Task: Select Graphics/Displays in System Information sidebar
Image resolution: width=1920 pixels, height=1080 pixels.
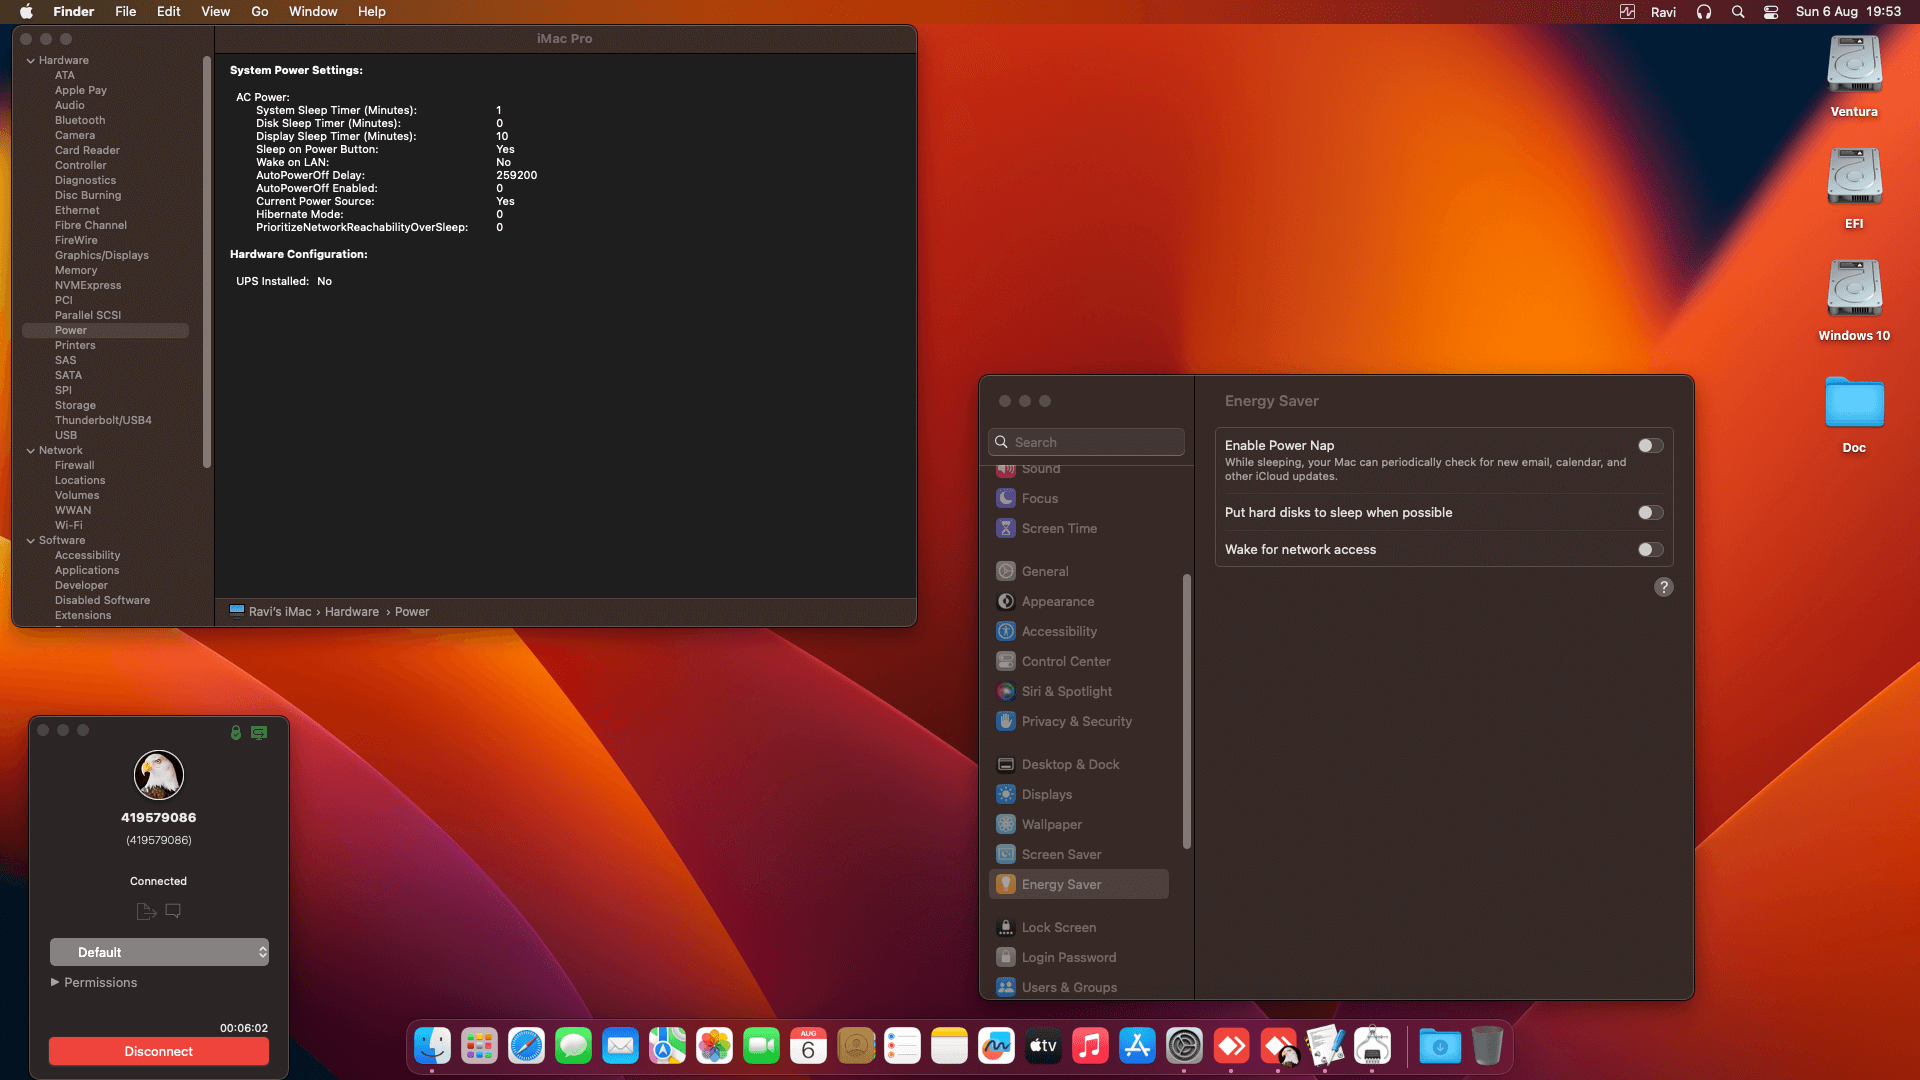Action: [102, 255]
